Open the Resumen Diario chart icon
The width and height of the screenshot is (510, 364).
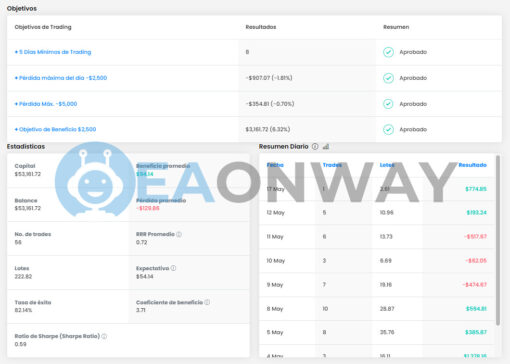coord(326,146)
